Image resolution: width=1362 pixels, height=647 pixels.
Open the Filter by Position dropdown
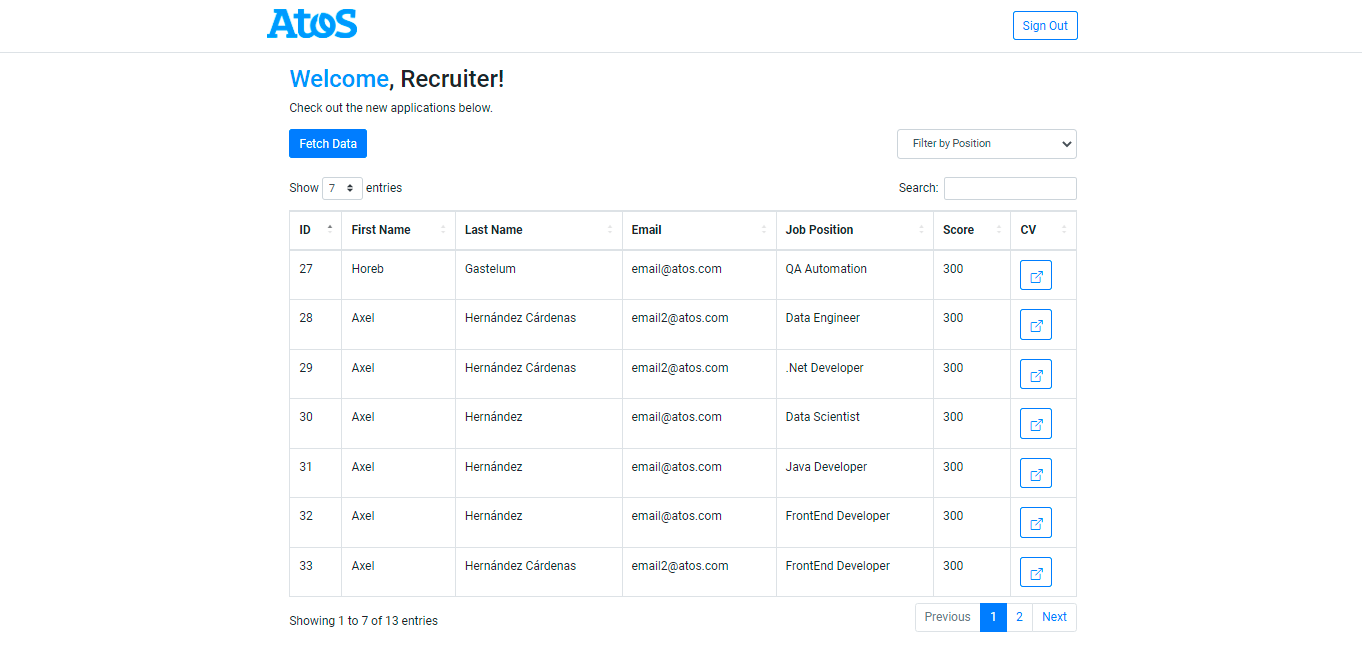[x=987, y=144]
